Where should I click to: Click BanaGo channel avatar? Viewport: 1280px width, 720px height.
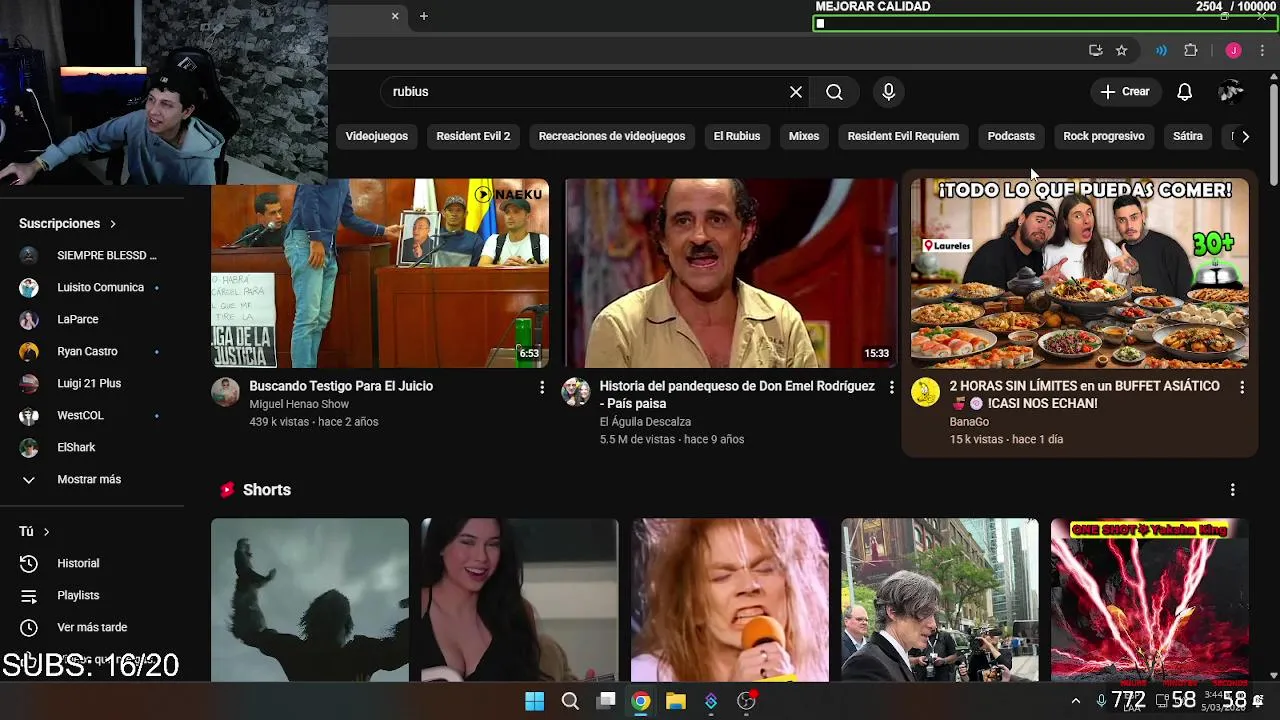pyautogui.click(x=925, y=392)
